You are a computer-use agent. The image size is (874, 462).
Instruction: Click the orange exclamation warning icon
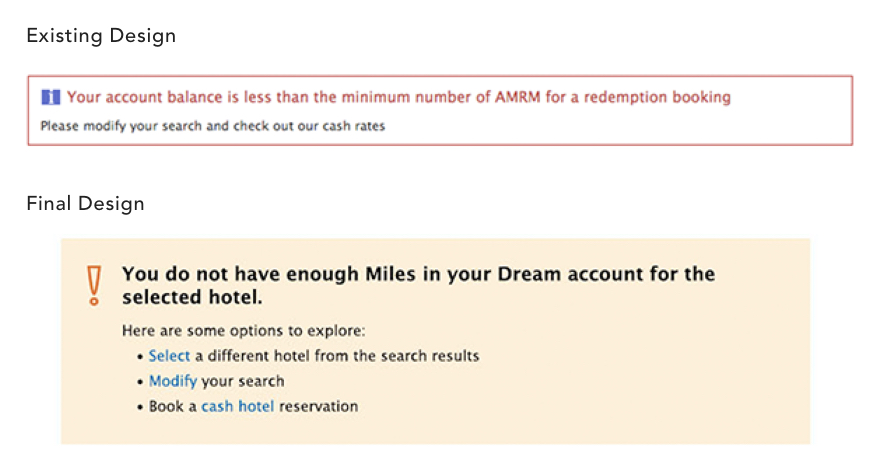(94, 285)
